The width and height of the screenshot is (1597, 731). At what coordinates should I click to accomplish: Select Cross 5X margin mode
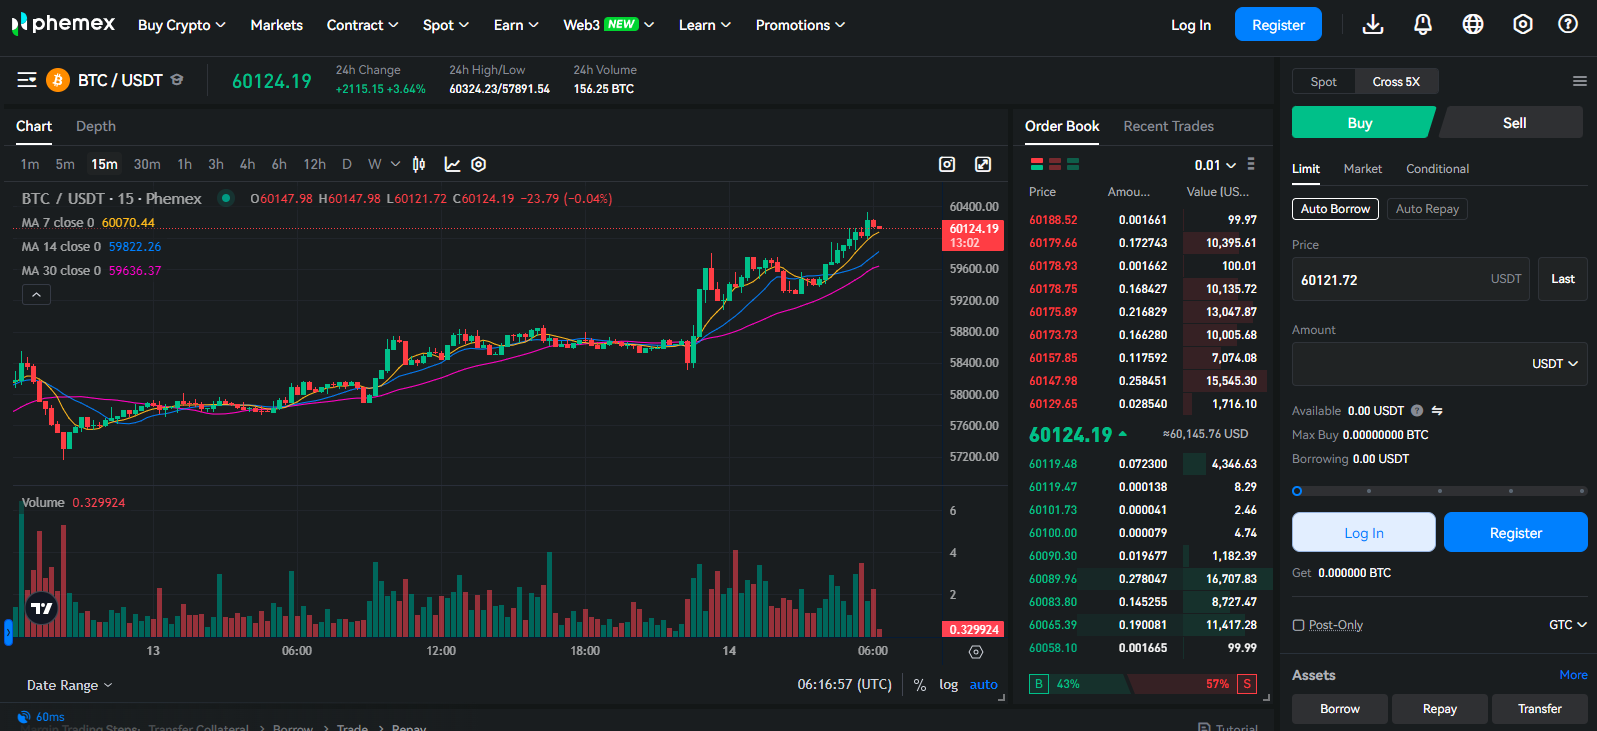[1396, 82]
